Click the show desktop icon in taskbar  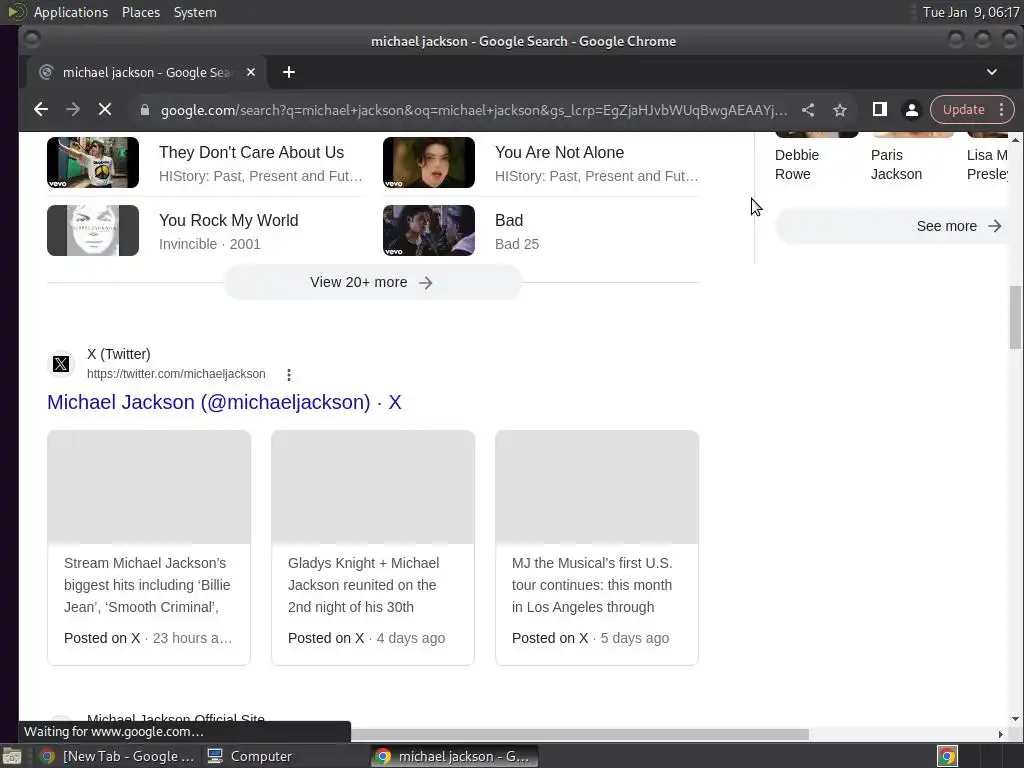pos(12,756)
